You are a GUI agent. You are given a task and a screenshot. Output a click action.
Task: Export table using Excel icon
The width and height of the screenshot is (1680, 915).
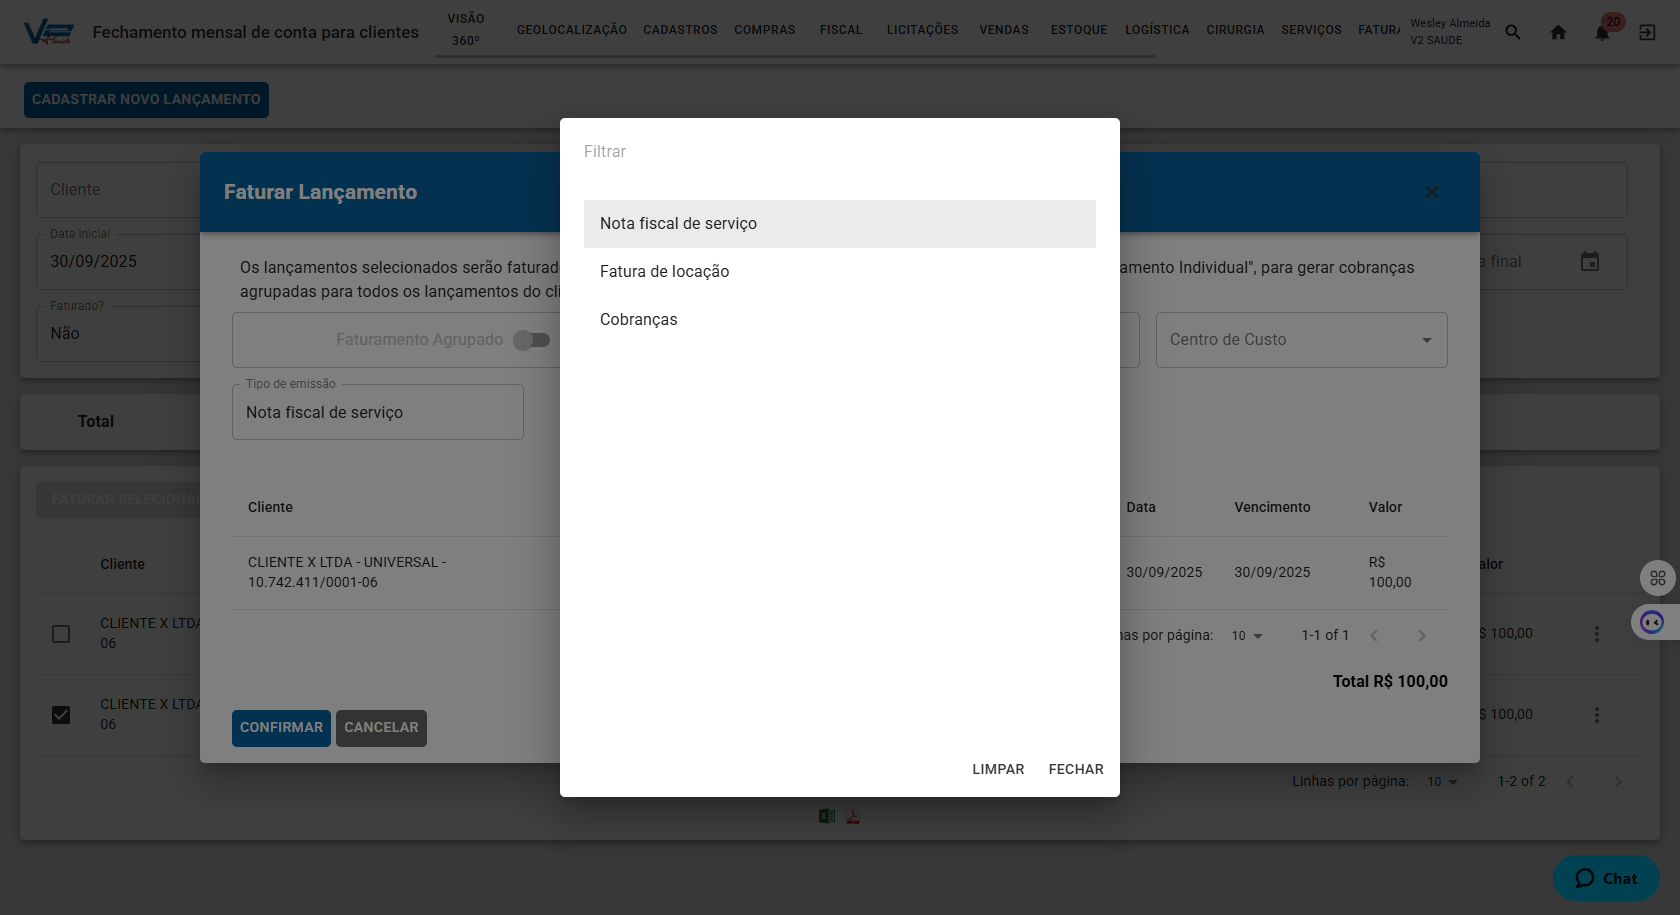(827, 816)
